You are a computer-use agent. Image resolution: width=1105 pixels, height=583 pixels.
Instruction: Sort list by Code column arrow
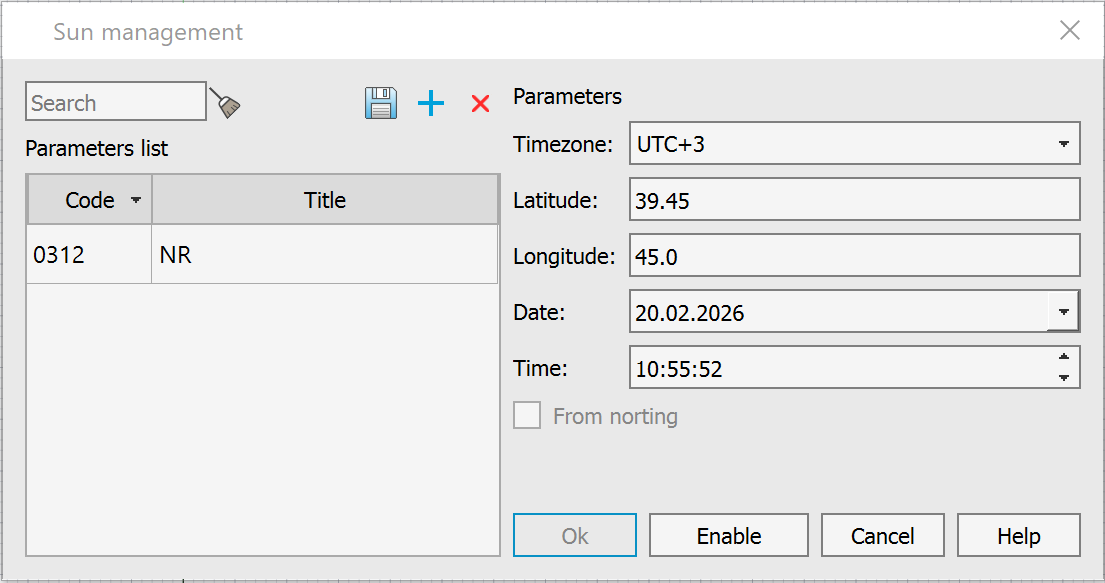tap(136, 200)
